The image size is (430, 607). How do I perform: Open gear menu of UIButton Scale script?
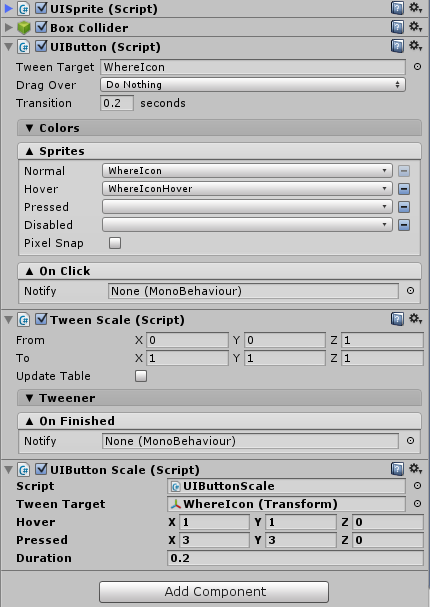416,469
